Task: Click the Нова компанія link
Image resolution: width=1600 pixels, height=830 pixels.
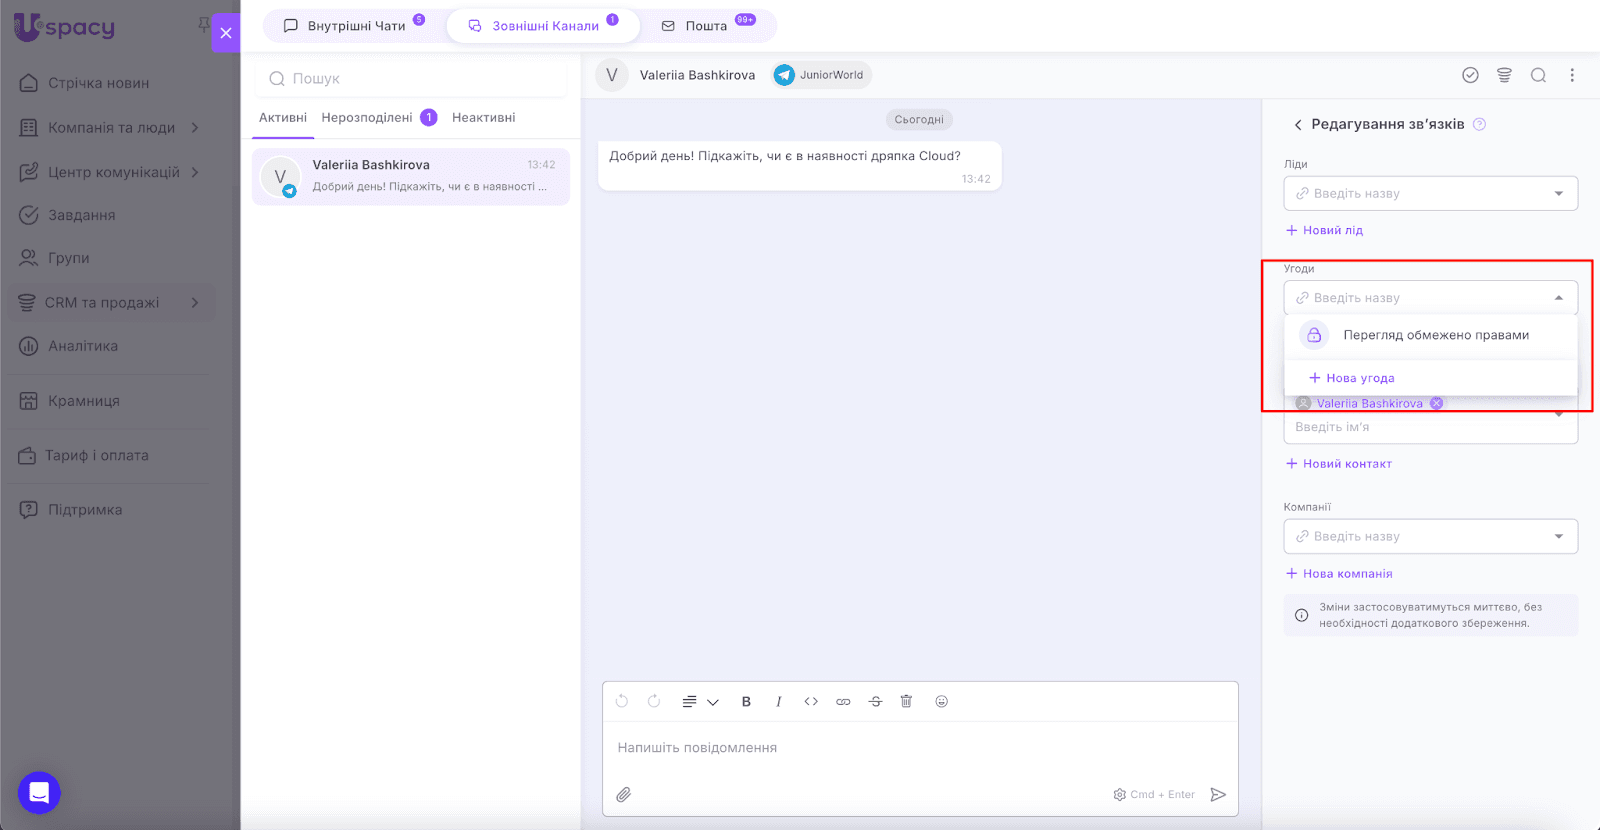Action: pyautogui.click(x=1339, y=574)
